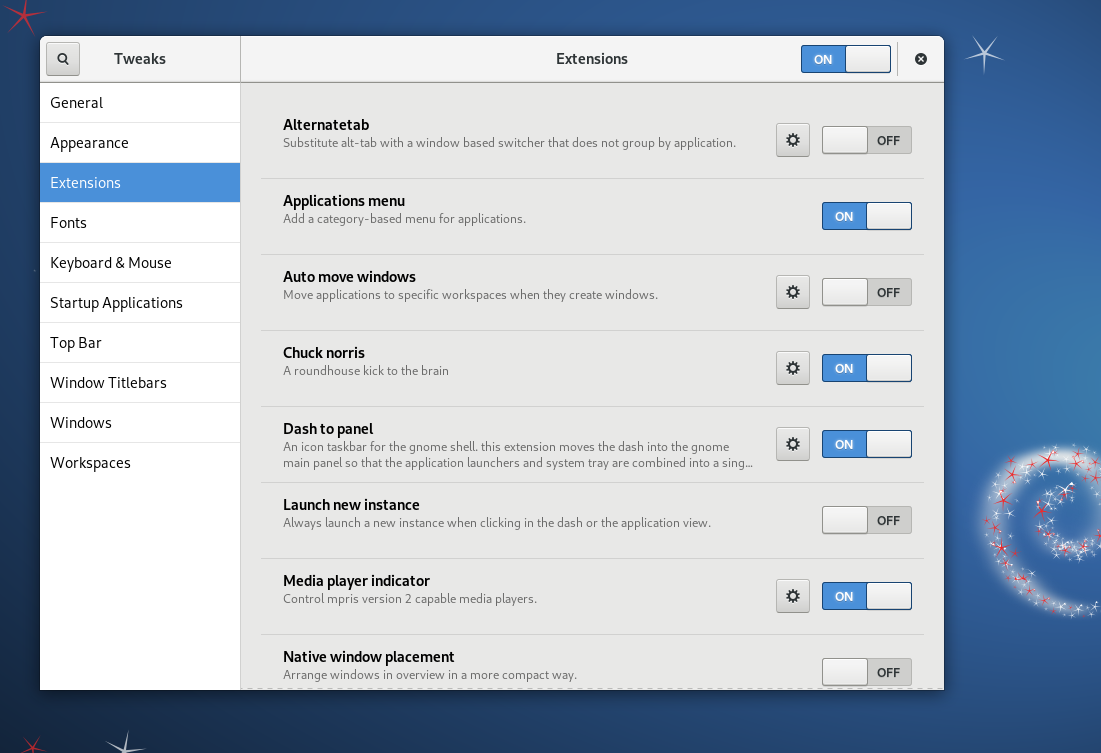Click the Chuck norris extension title

tap(324, 353)
